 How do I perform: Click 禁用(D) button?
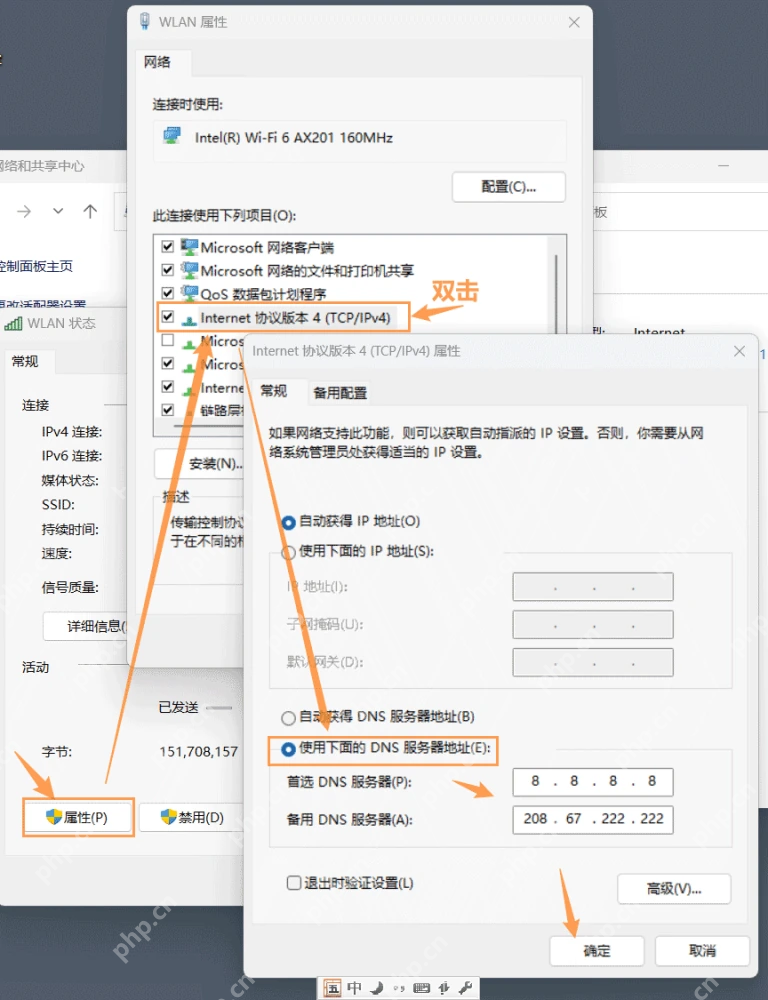(191, 817)
